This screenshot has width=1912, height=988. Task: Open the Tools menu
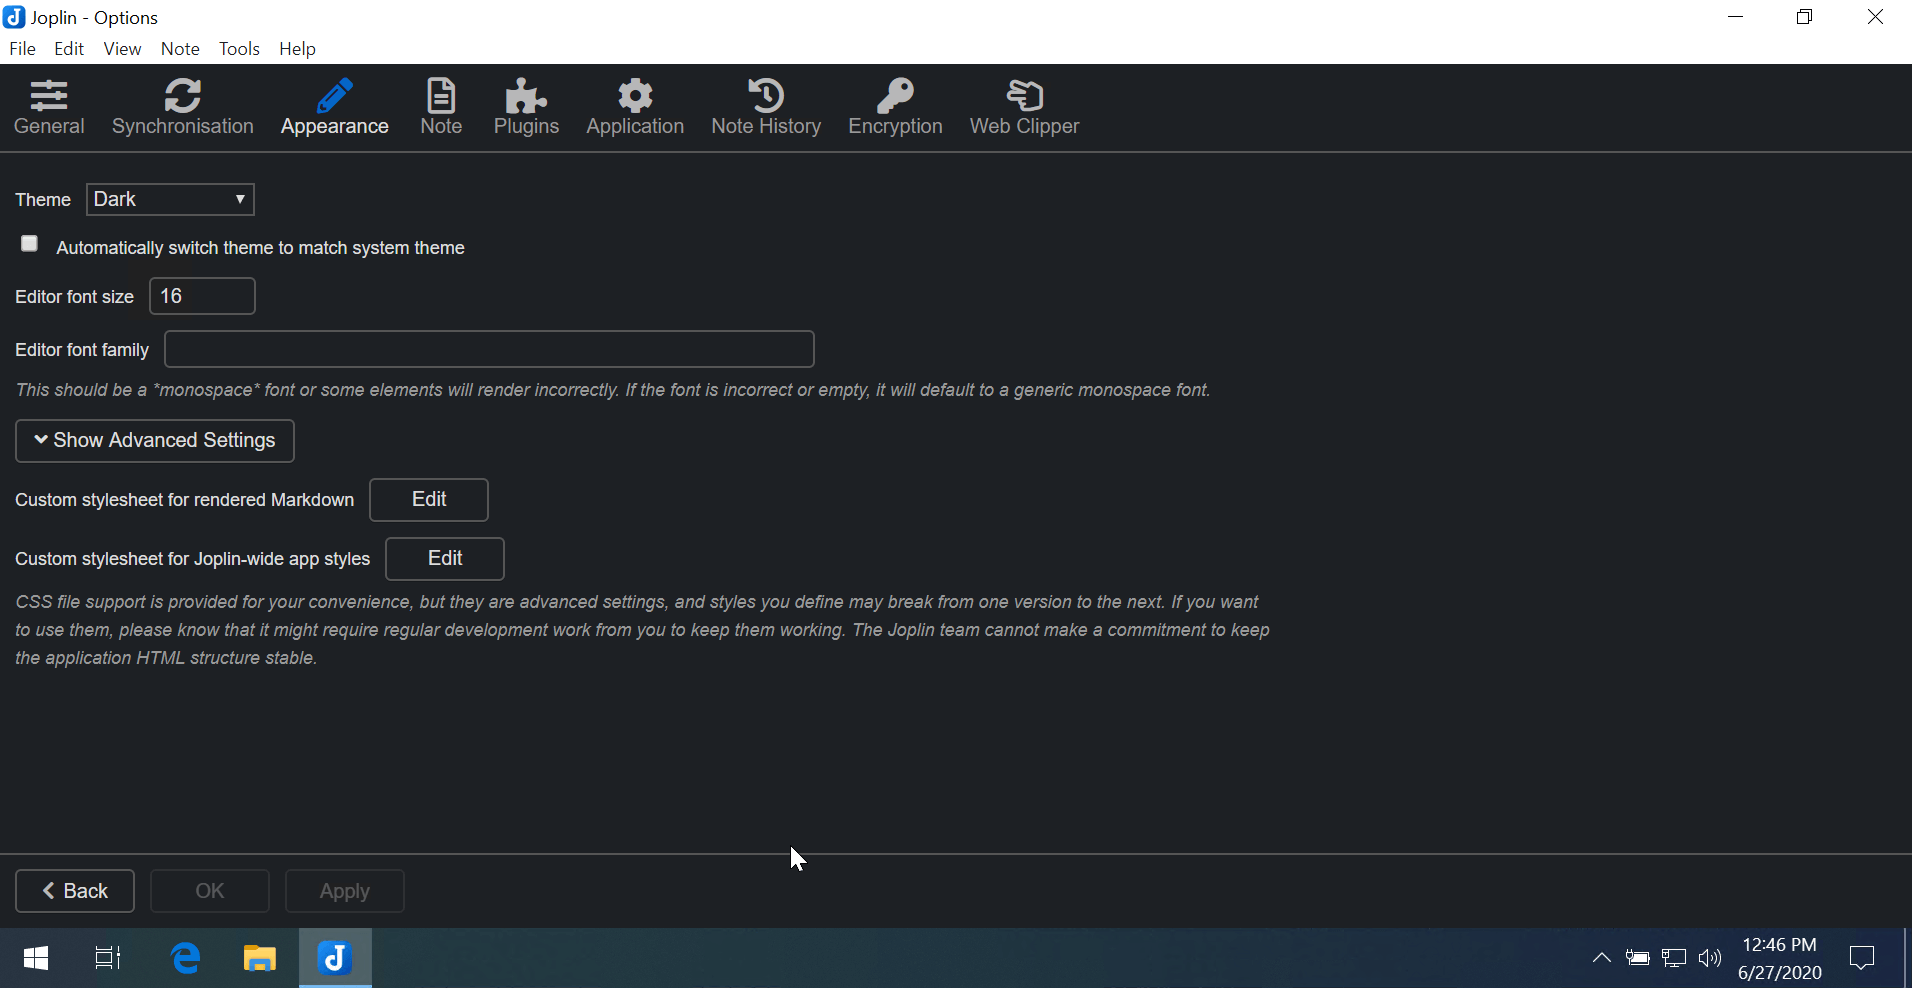238,48
